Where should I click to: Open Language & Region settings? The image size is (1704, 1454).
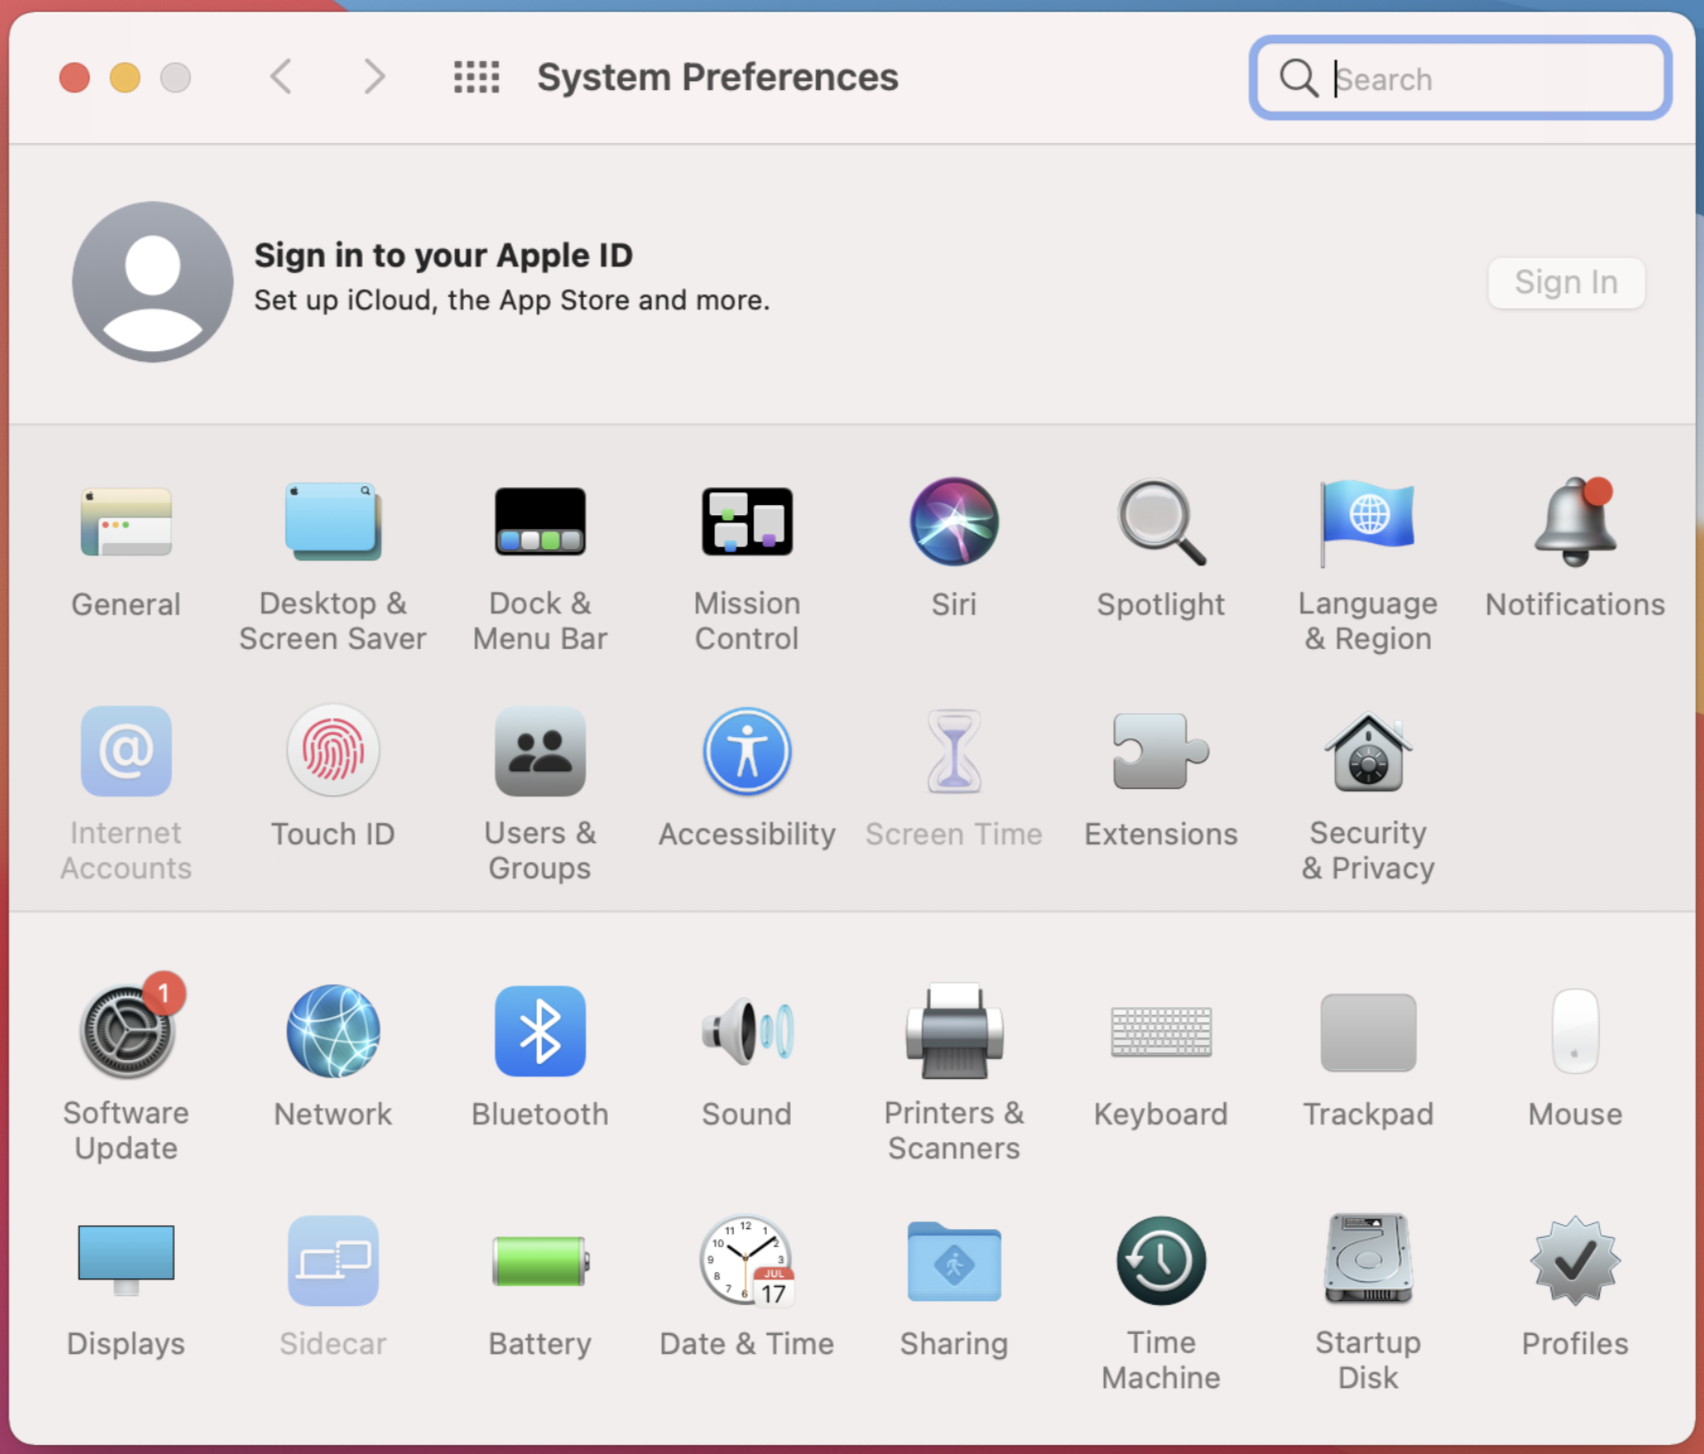[x=1368, y=522]
